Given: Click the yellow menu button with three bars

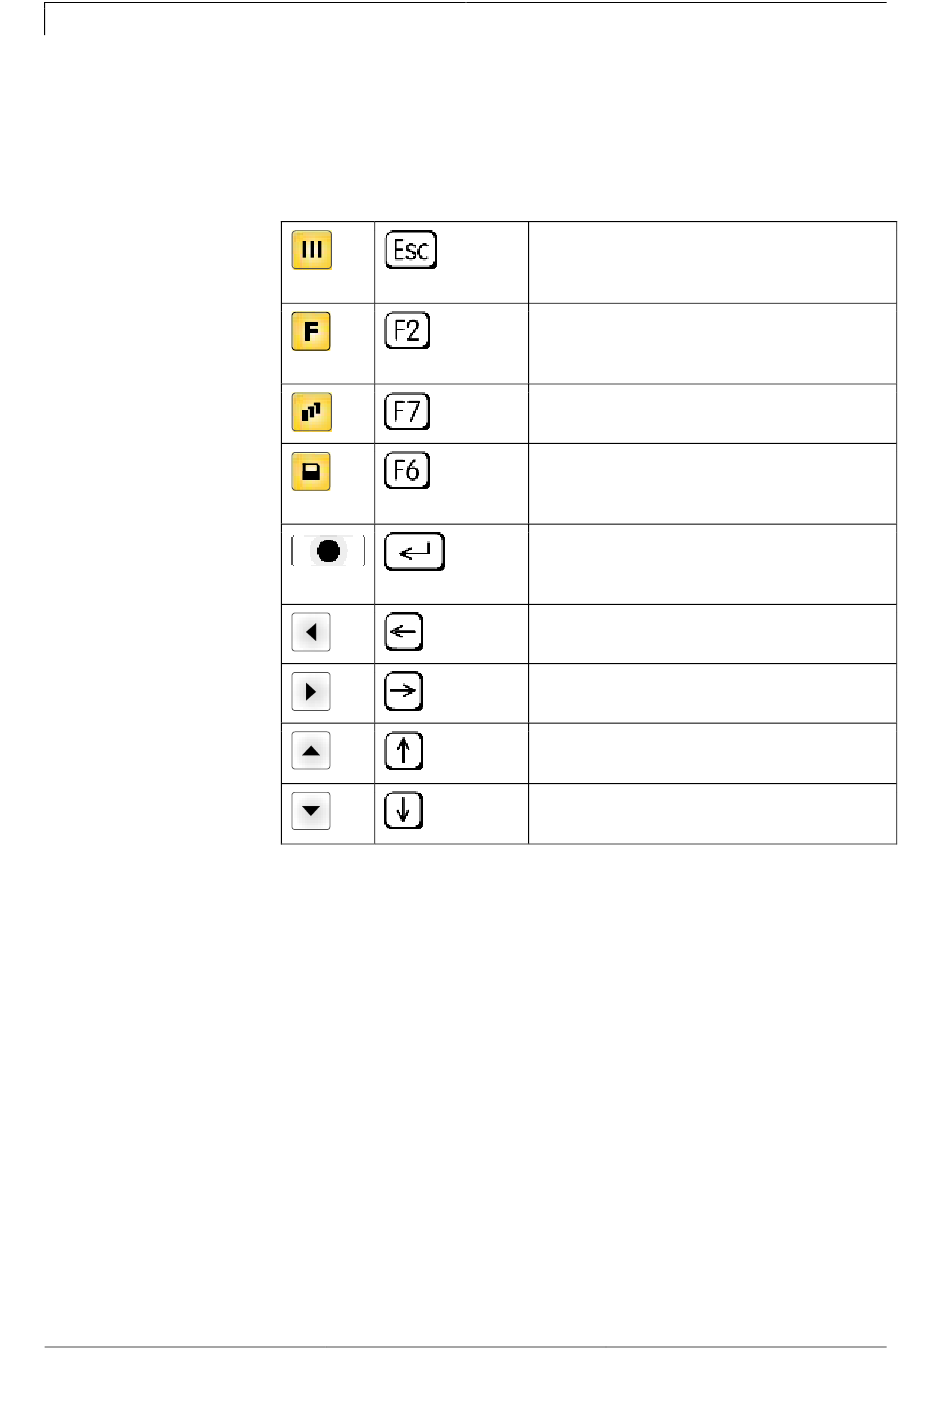Looking at the screenshot, I should pyautogui.click(x=311, y=250).
